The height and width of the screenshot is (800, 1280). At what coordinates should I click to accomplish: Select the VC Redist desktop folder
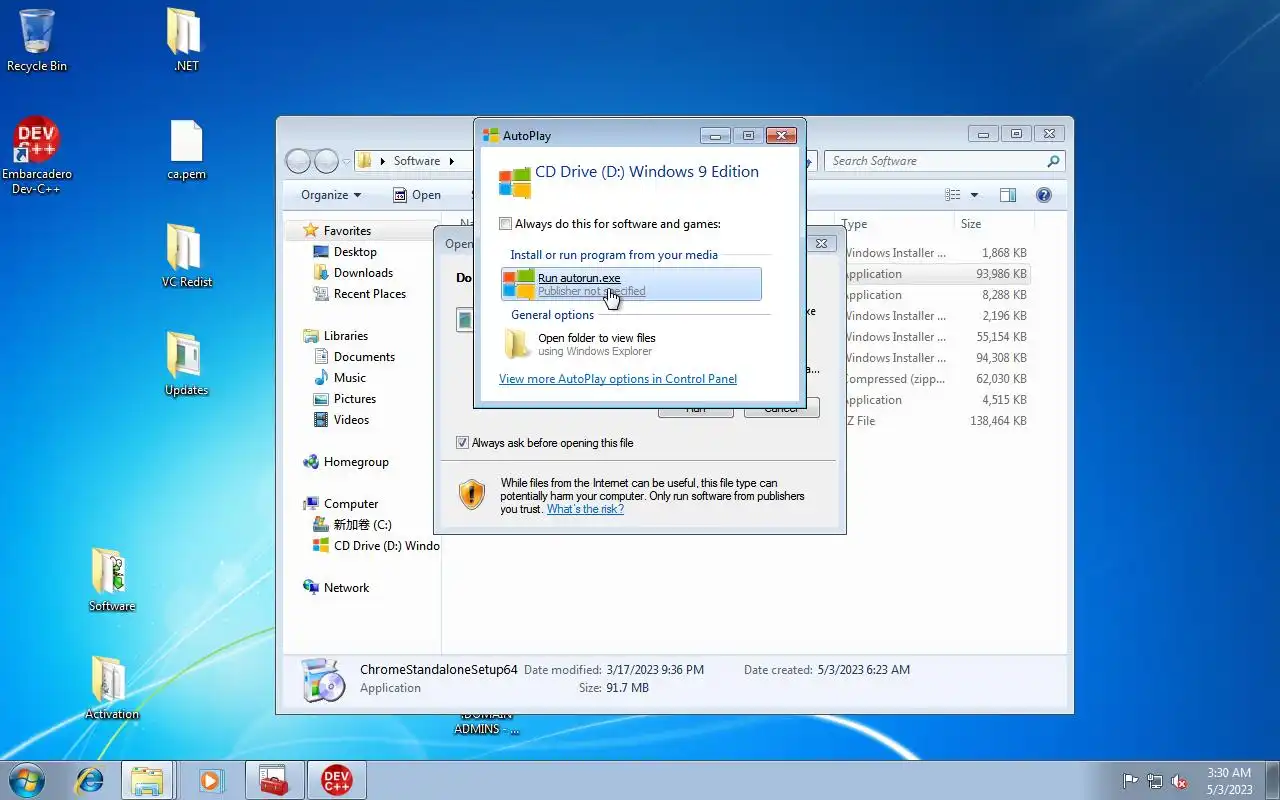(x=187, y=256)
